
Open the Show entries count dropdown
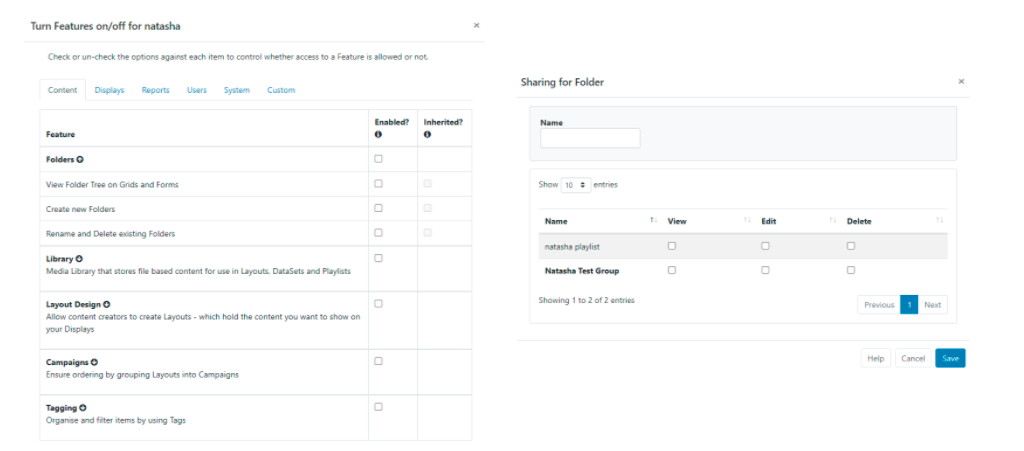coord(575,185)
